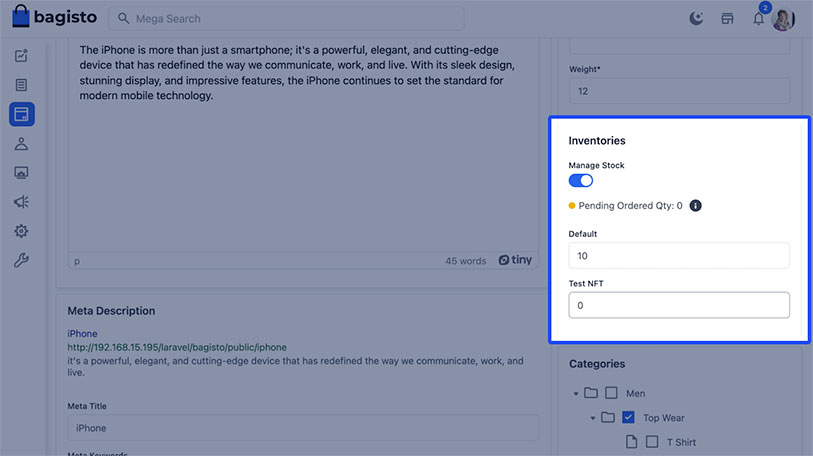Open the storefront shop icon
Image resolution: width=813 pixels, height=456 pixels.
727,19
